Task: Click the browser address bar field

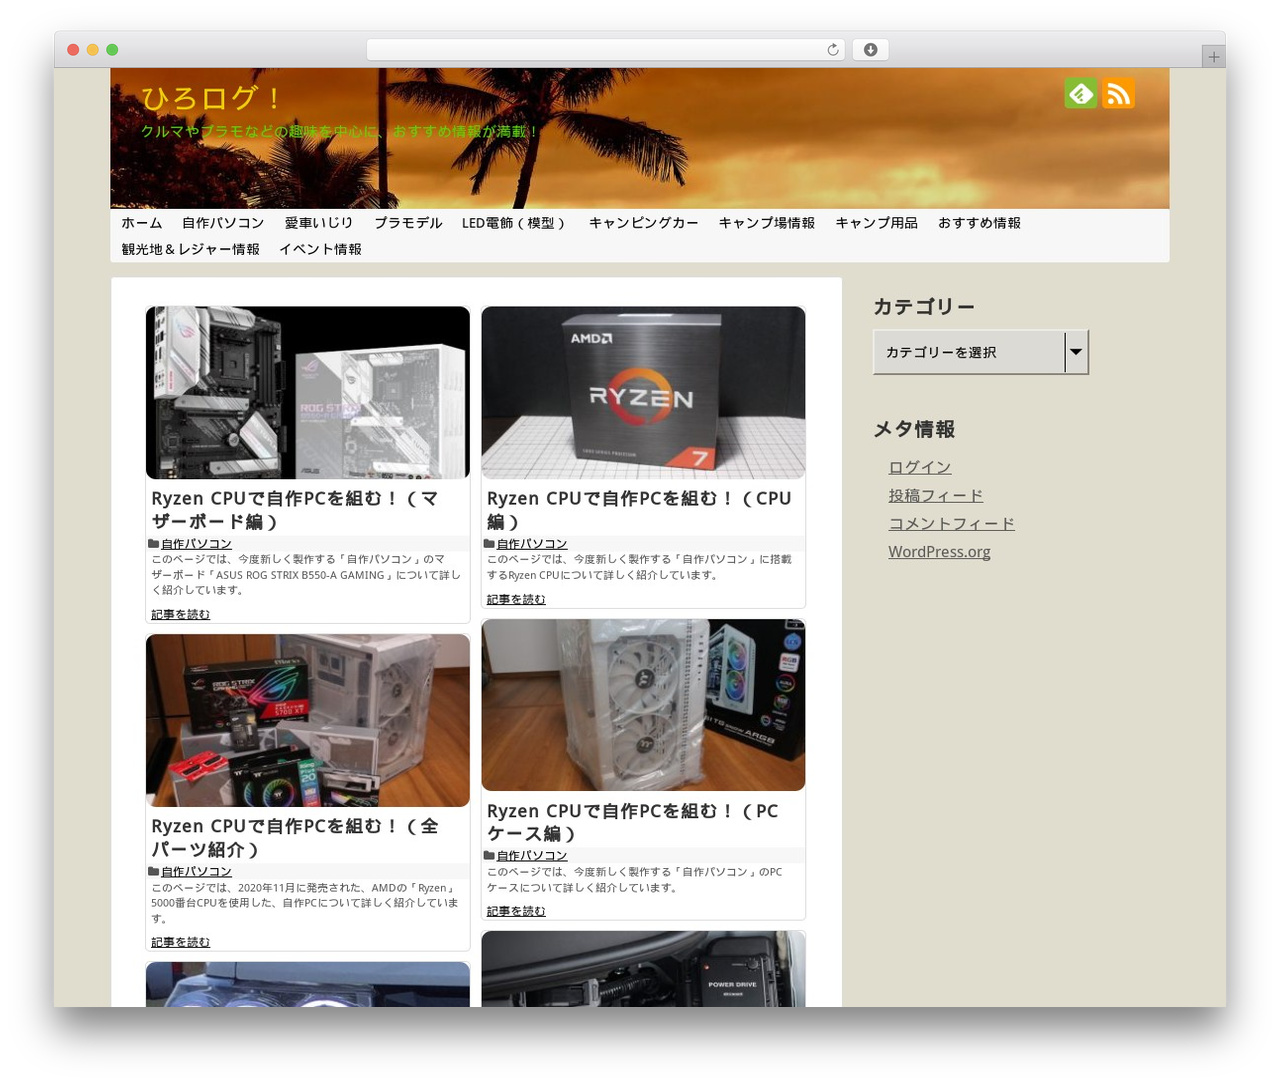Action: (605, 50)
